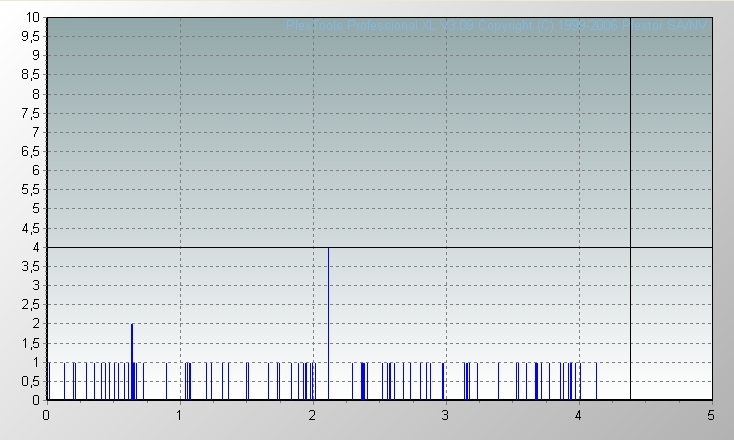Click the Y-axis label 7
The image size is (734, 440).
click(x=36, y=132)
